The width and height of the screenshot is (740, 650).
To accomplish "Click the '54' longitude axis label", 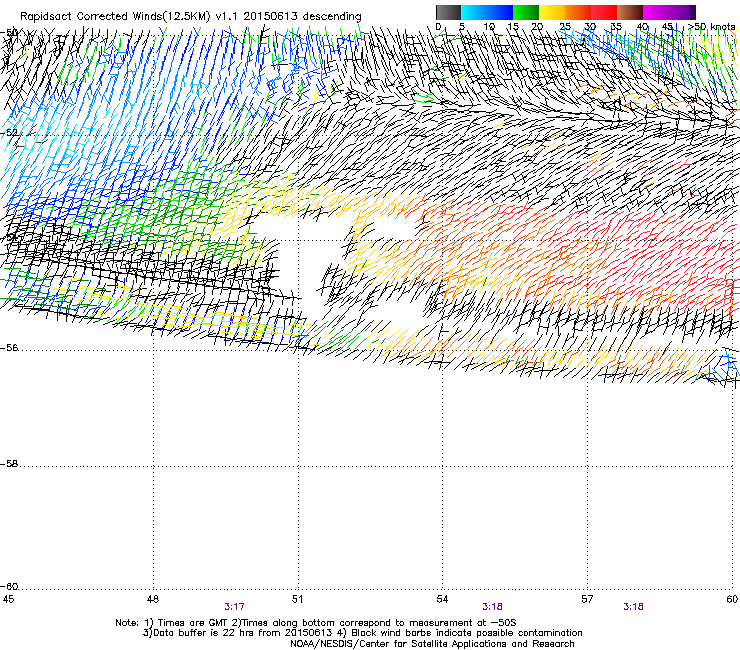I will [442, 599].
